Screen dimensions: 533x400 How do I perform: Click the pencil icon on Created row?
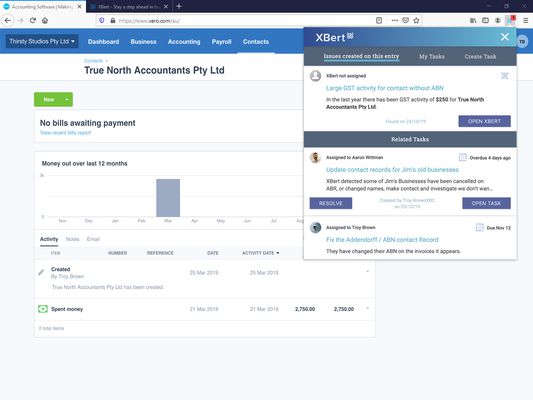pos(41,272)
